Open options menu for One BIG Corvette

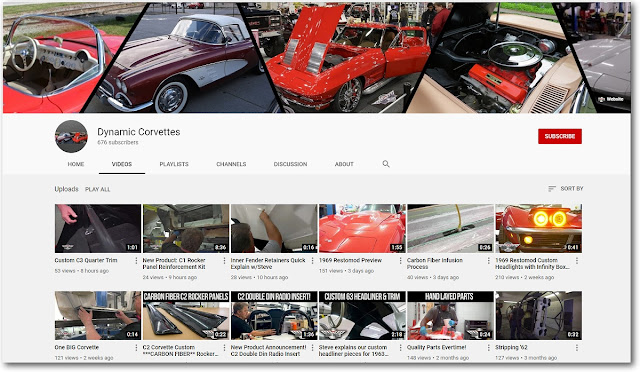136,347
